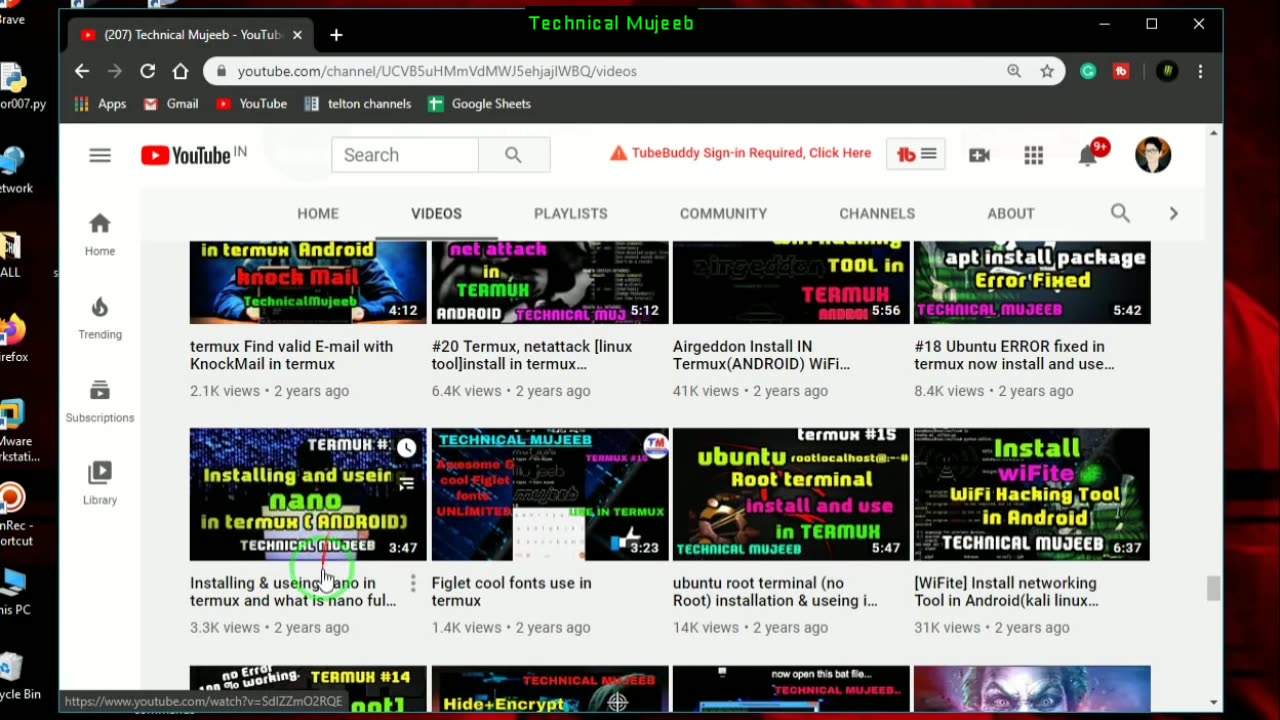Screen dimensions: 1280x720
Task: Open the Google Sheets bookmark
Action: point(480,104)
